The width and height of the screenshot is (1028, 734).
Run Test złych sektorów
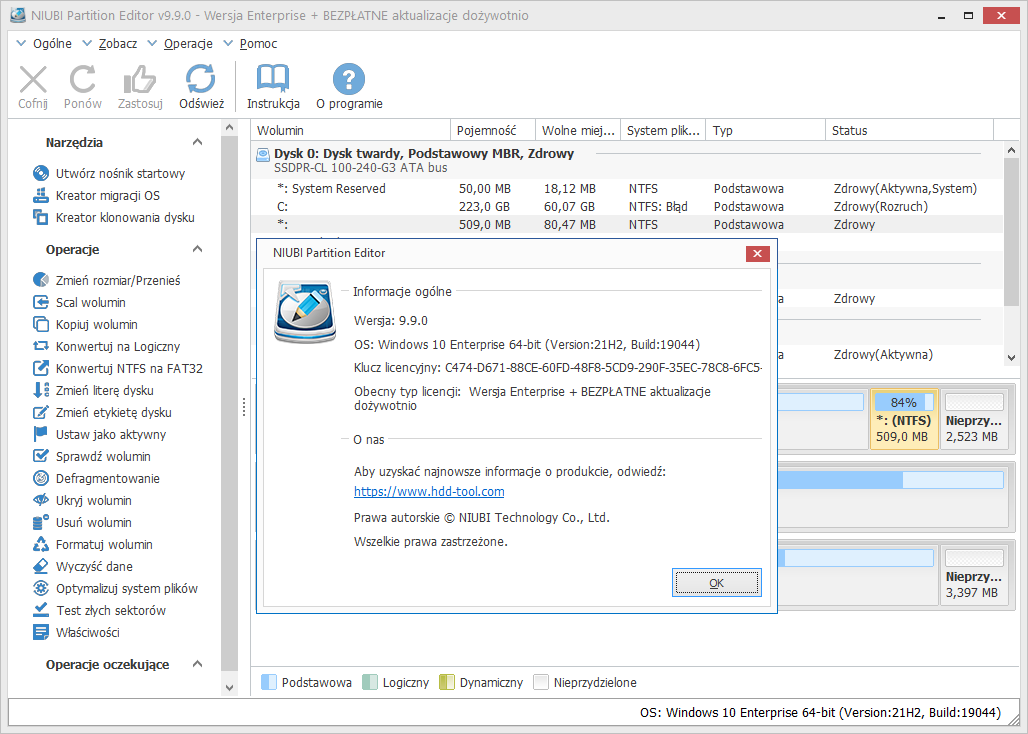[x=99, y=611]
